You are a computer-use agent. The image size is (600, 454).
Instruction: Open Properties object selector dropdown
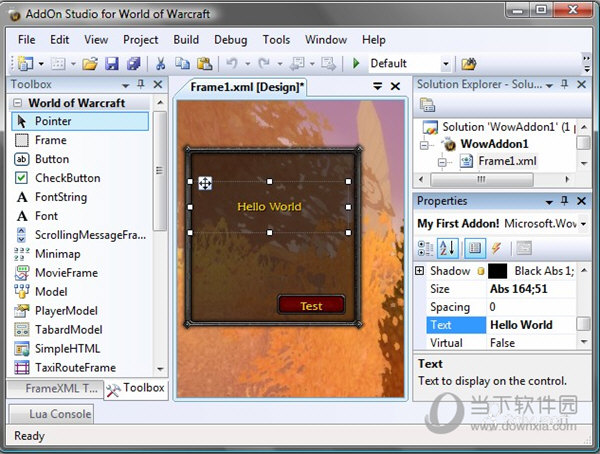[584, 224]
